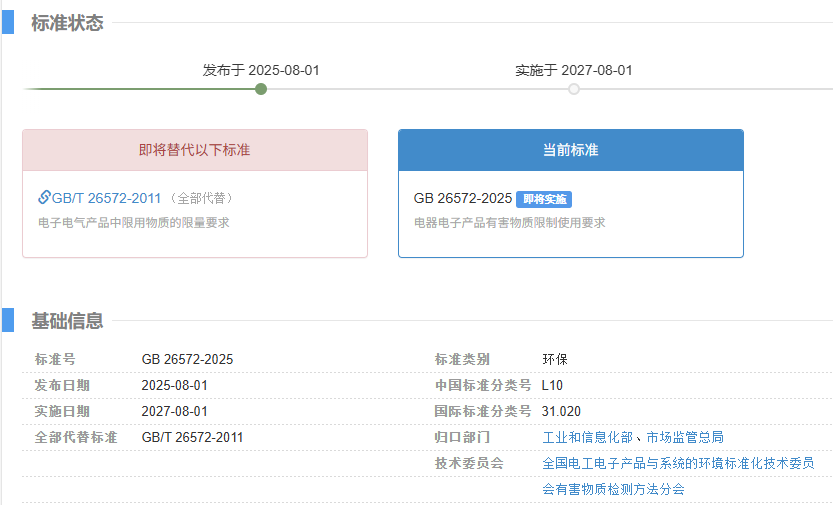Click the chain link icon beside GB/T 26572-2011
This screenshot has width=833, height=505.
pos(44,197)
